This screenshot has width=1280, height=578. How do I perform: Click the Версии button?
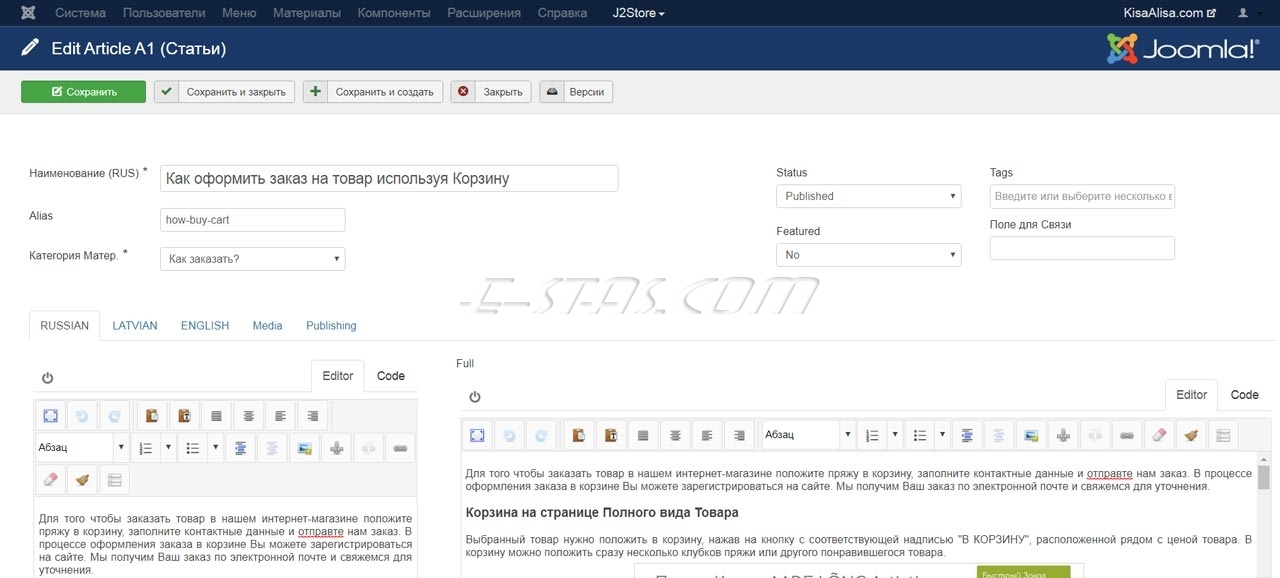pos(576,92)
